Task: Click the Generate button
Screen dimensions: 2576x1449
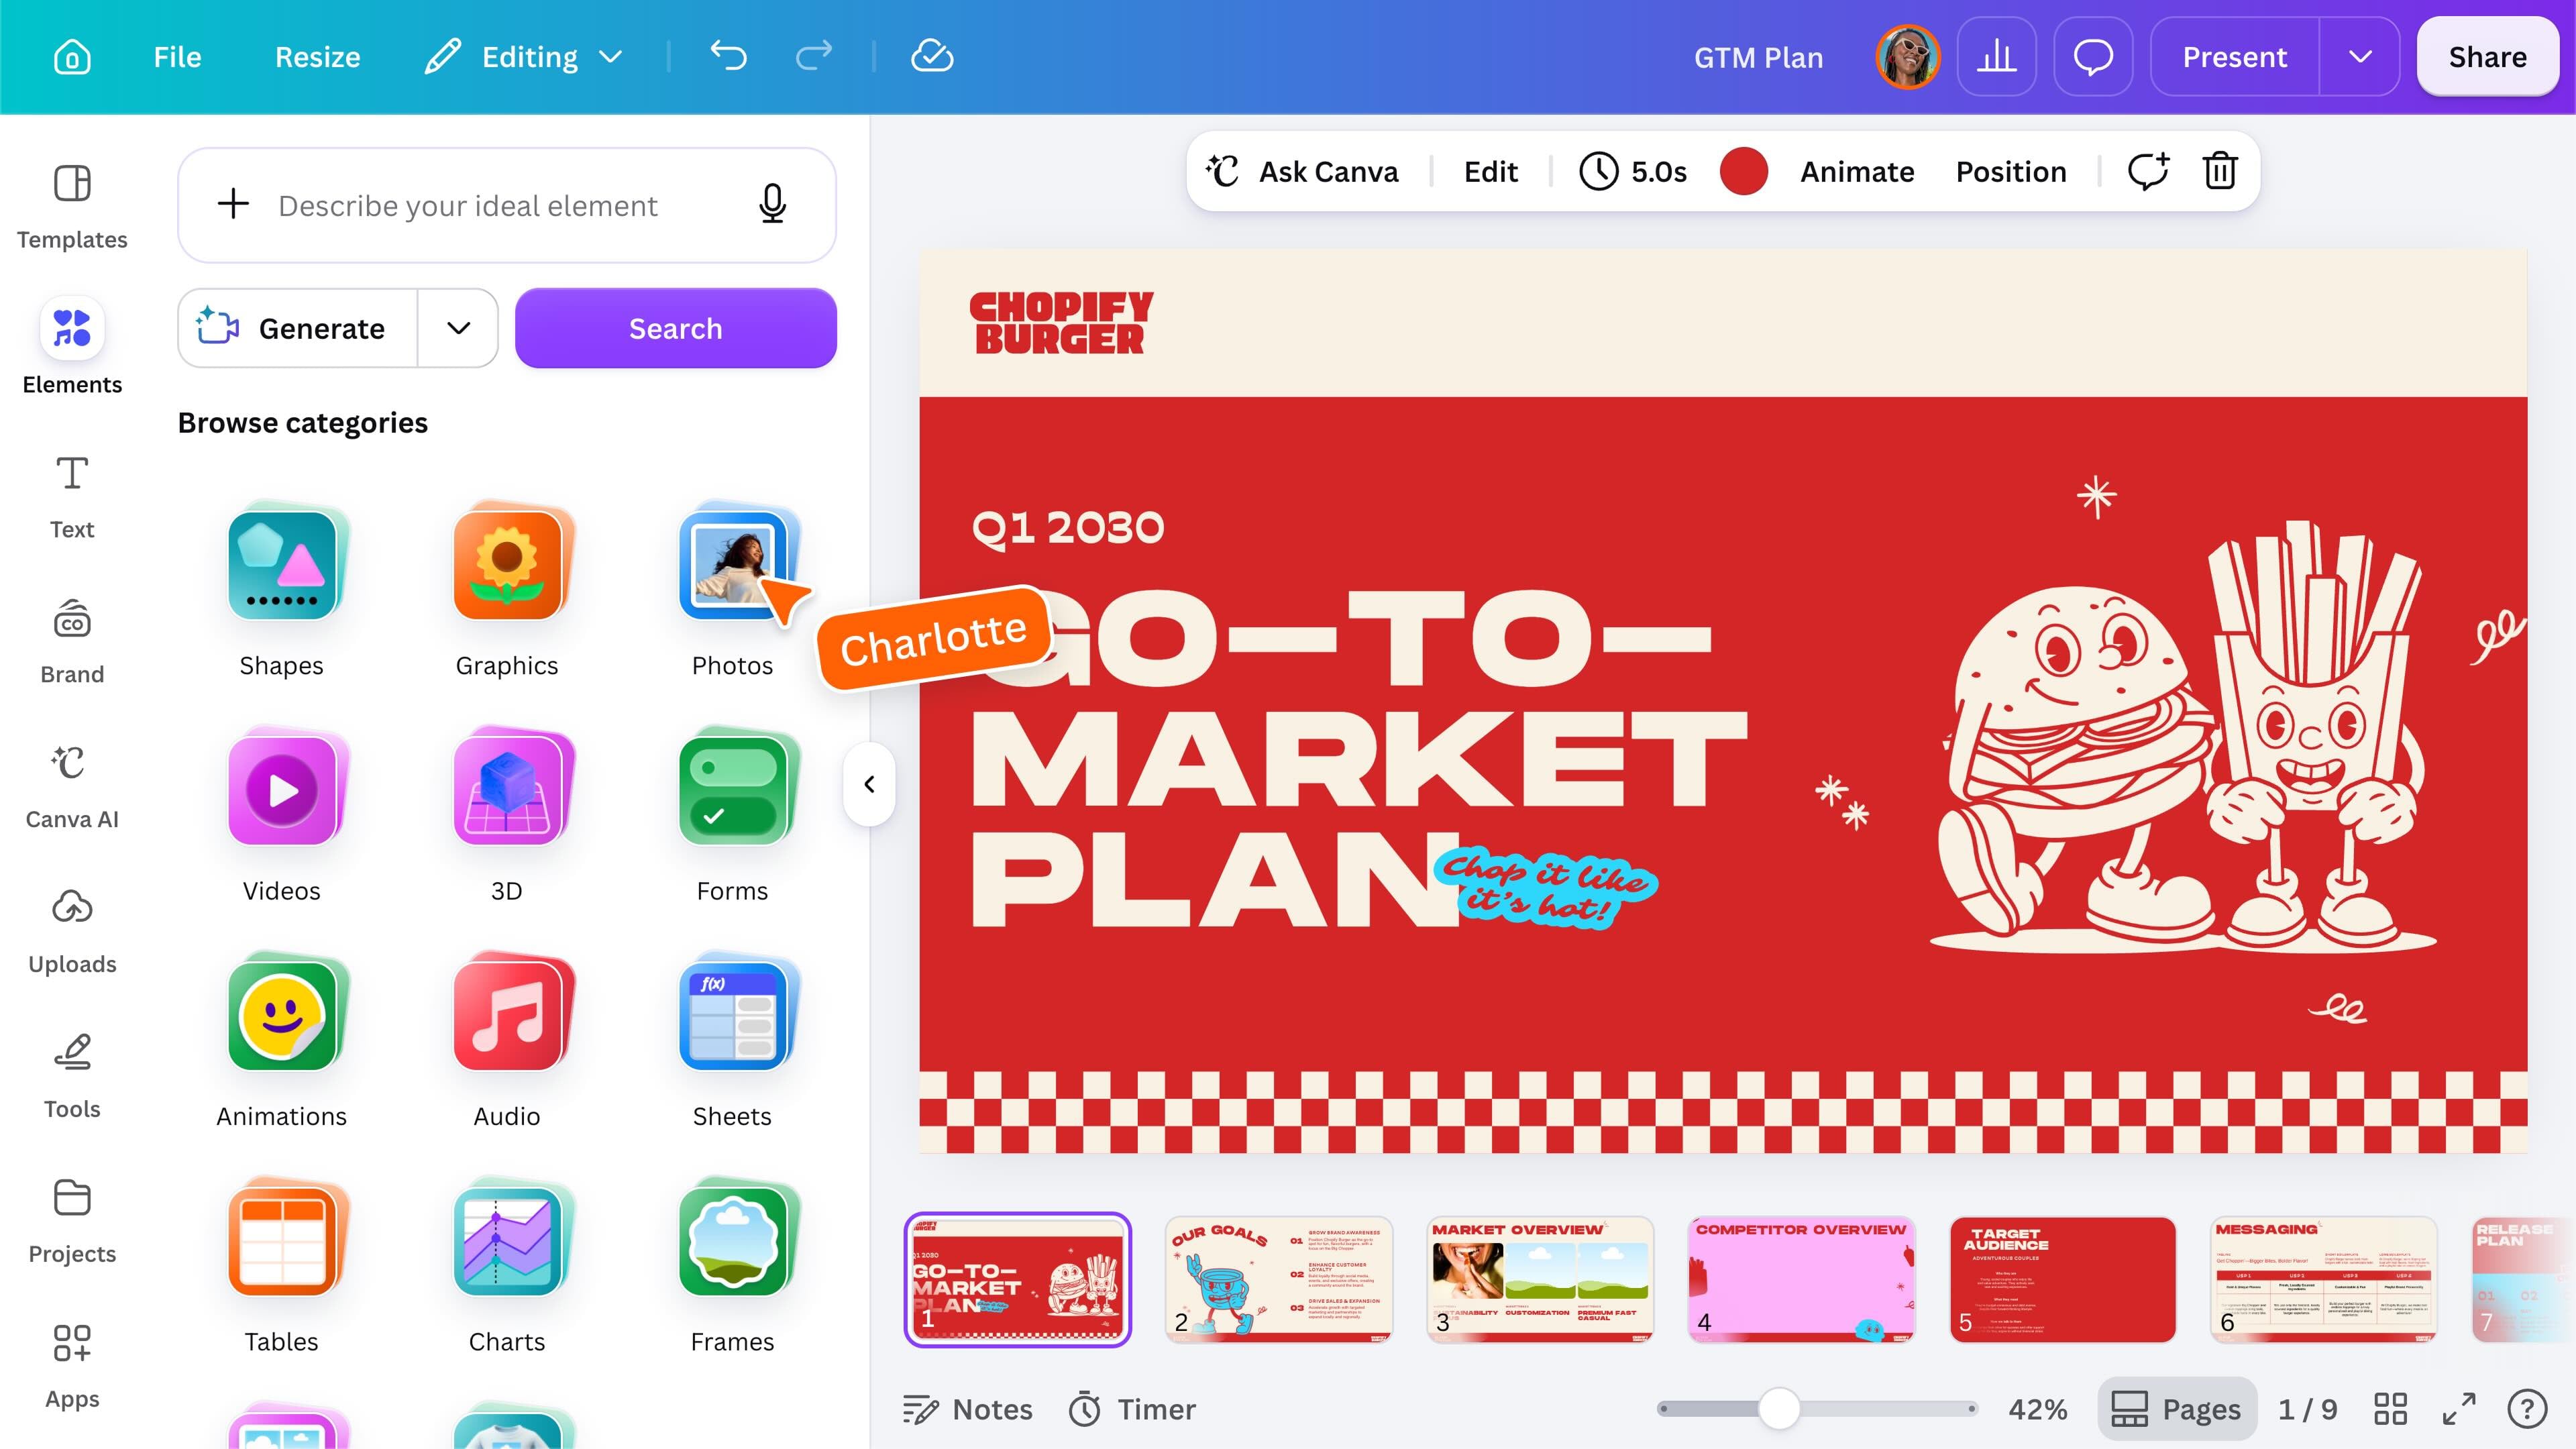Action: (x=298, y=328)
